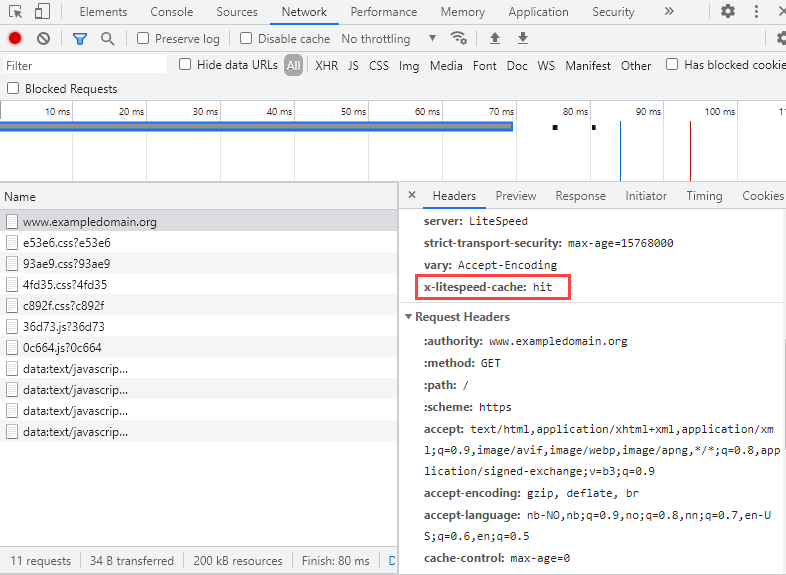
Task: Filter requests by Media
Action: pos(446,66)
